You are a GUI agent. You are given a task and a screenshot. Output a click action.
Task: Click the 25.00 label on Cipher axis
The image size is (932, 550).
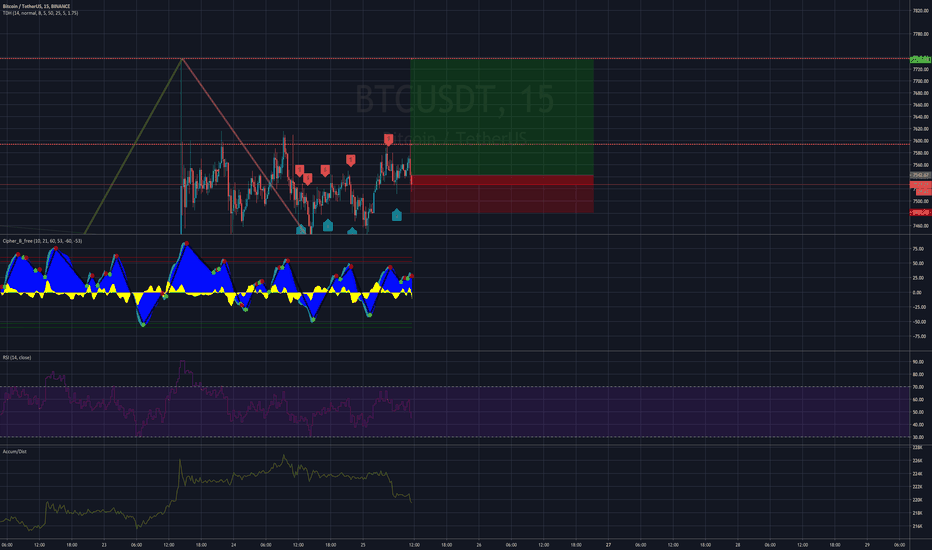tap(918, 278)
